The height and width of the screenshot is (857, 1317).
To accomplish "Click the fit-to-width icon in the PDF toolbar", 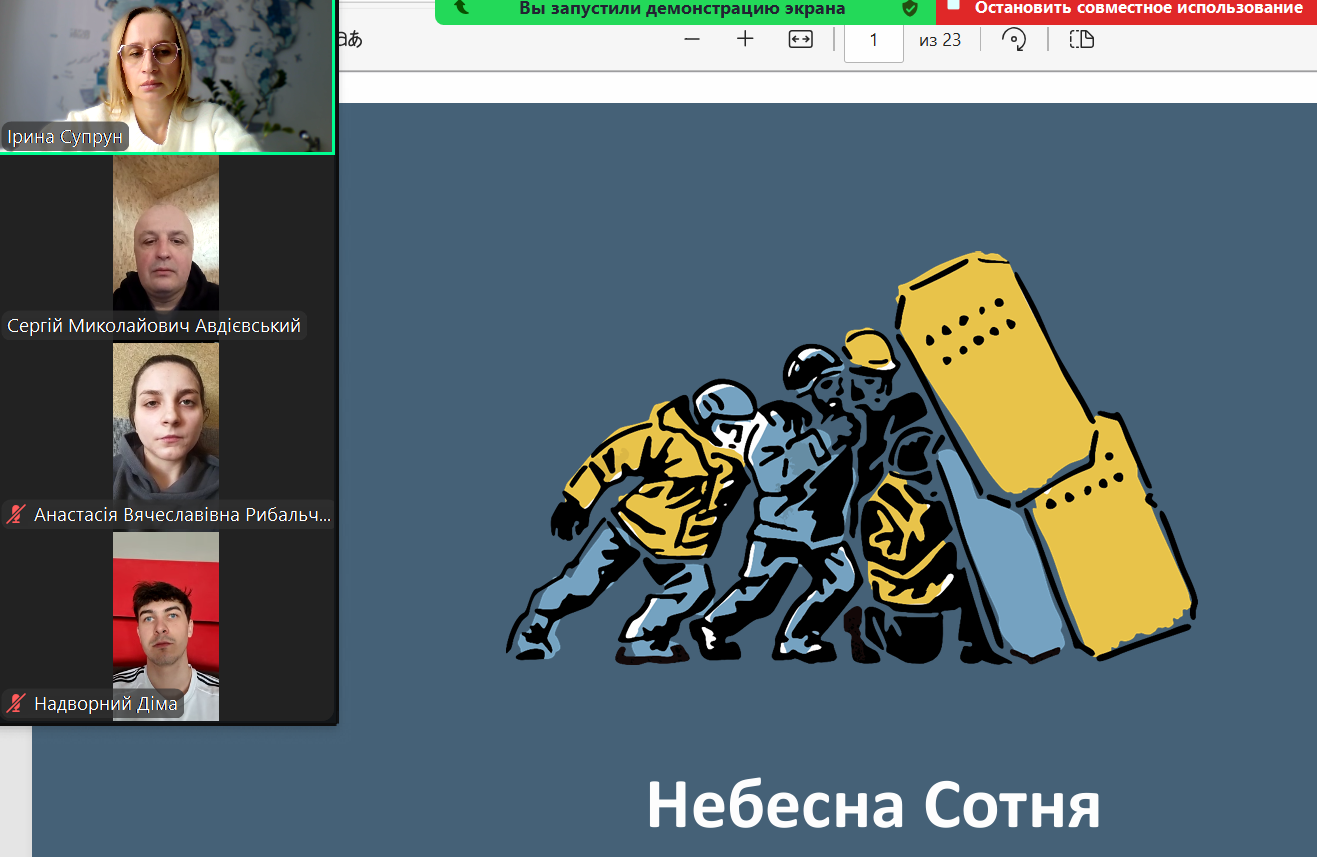I will pos(800,40).
